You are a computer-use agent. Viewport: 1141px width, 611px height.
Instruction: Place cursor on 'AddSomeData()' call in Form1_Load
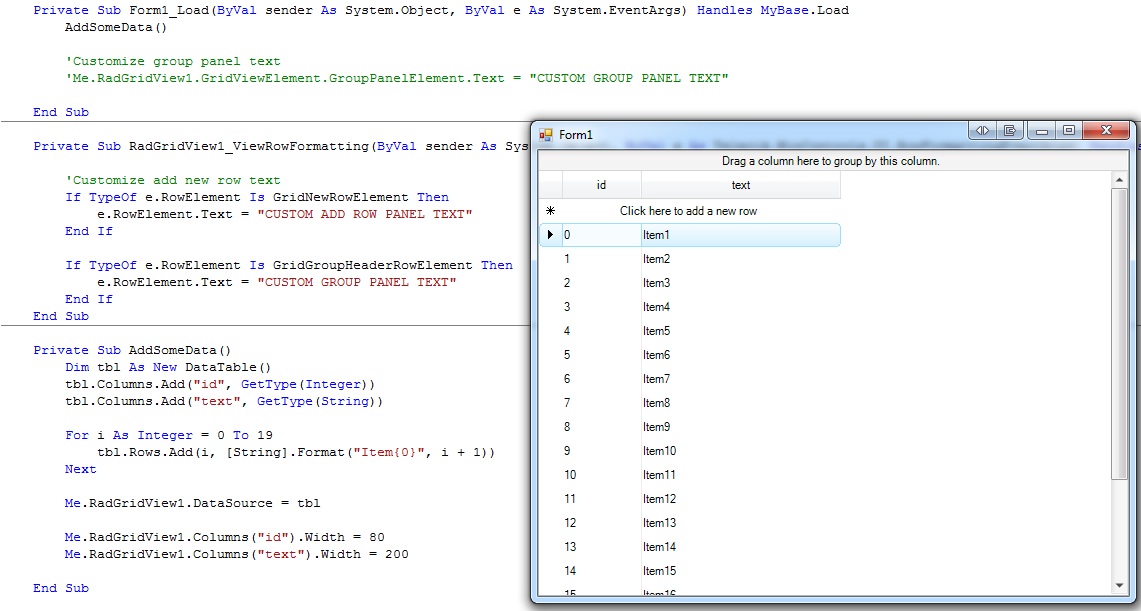point(116,27)
